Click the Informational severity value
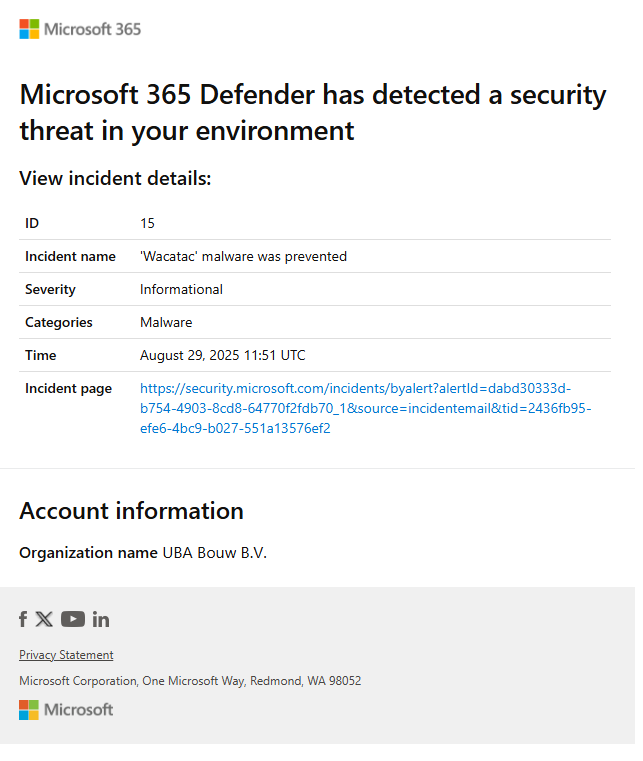 point(181,289)
